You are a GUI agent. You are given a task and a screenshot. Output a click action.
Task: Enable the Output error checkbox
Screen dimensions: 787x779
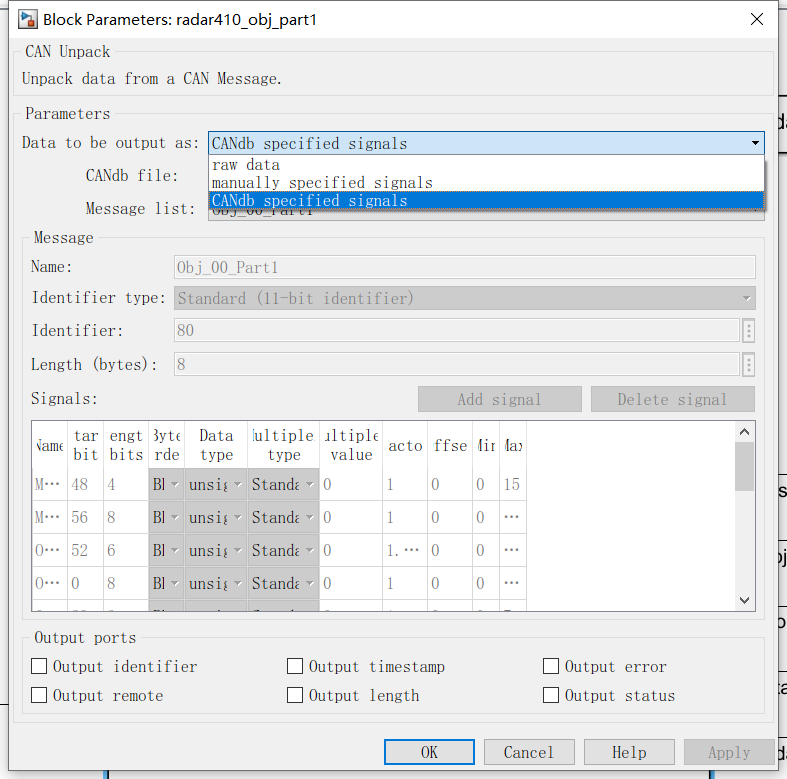(551, 666)
